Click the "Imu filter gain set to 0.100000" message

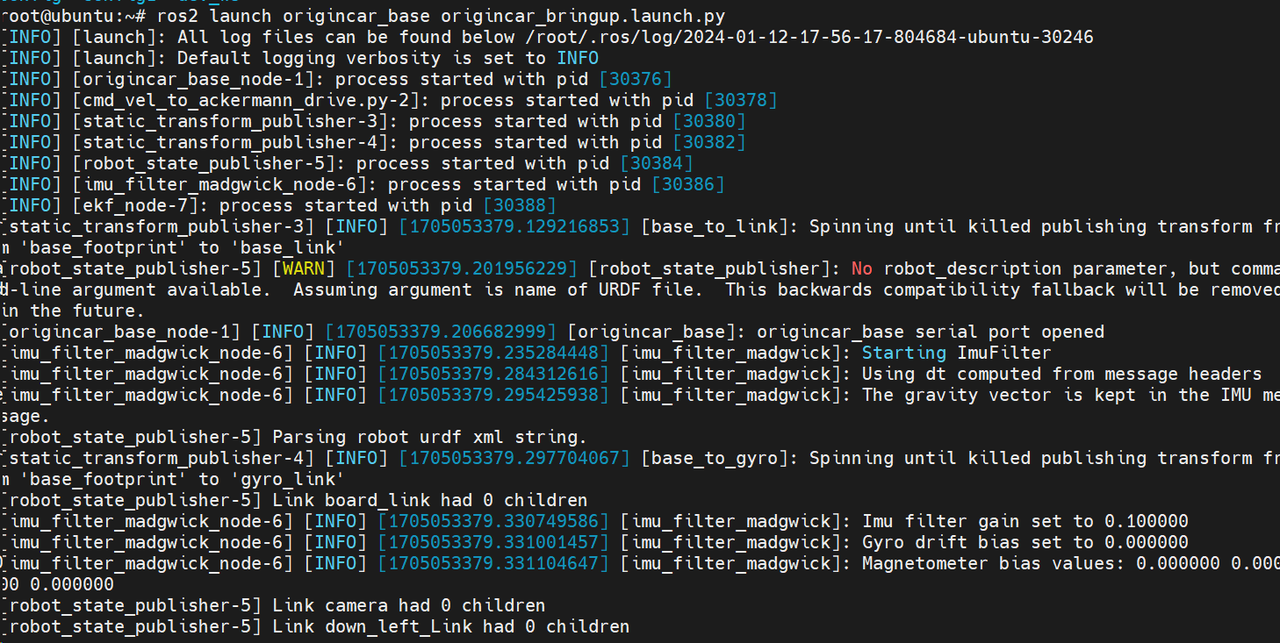[x=1025, y=521]
